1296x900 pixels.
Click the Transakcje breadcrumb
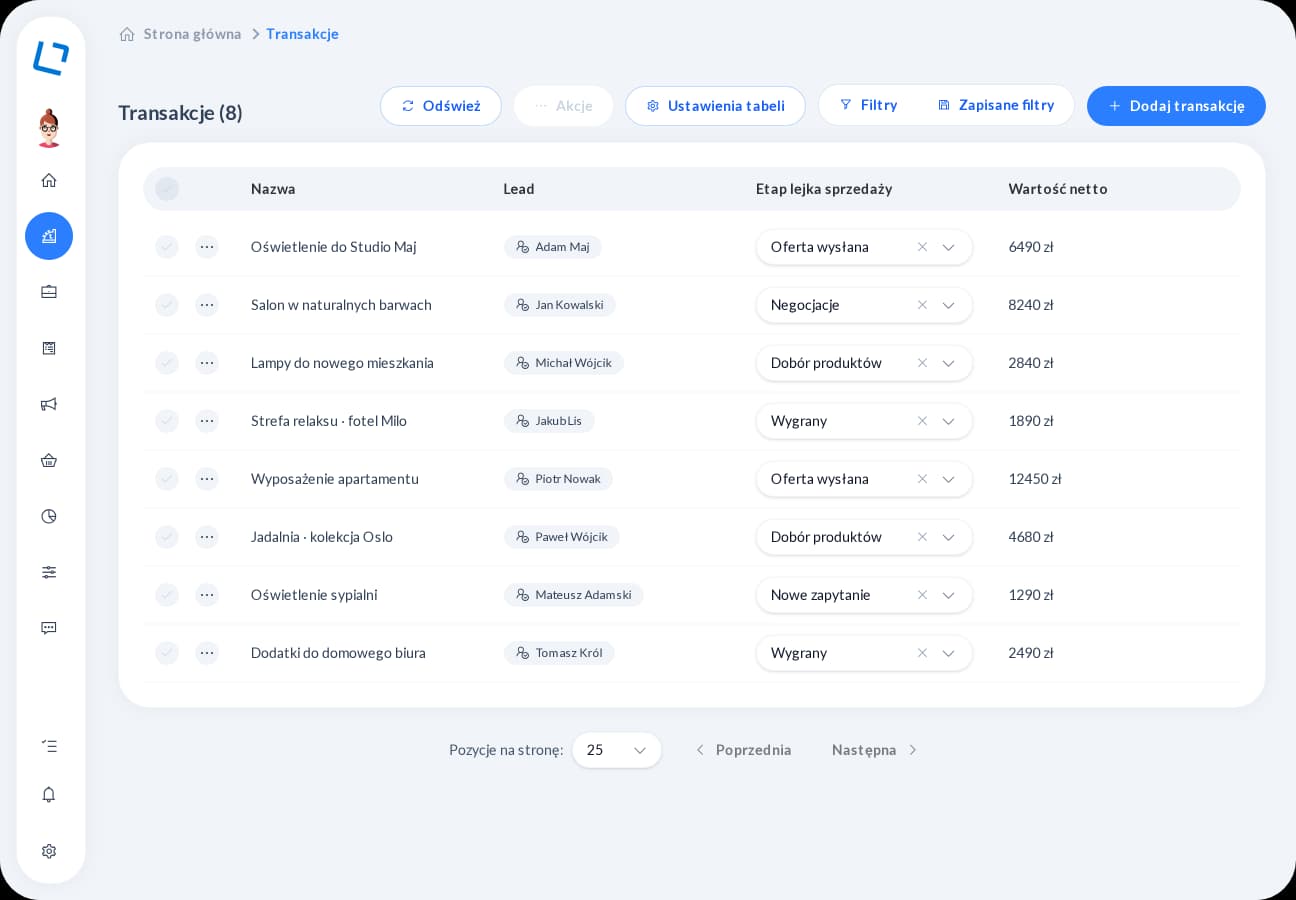302,34
